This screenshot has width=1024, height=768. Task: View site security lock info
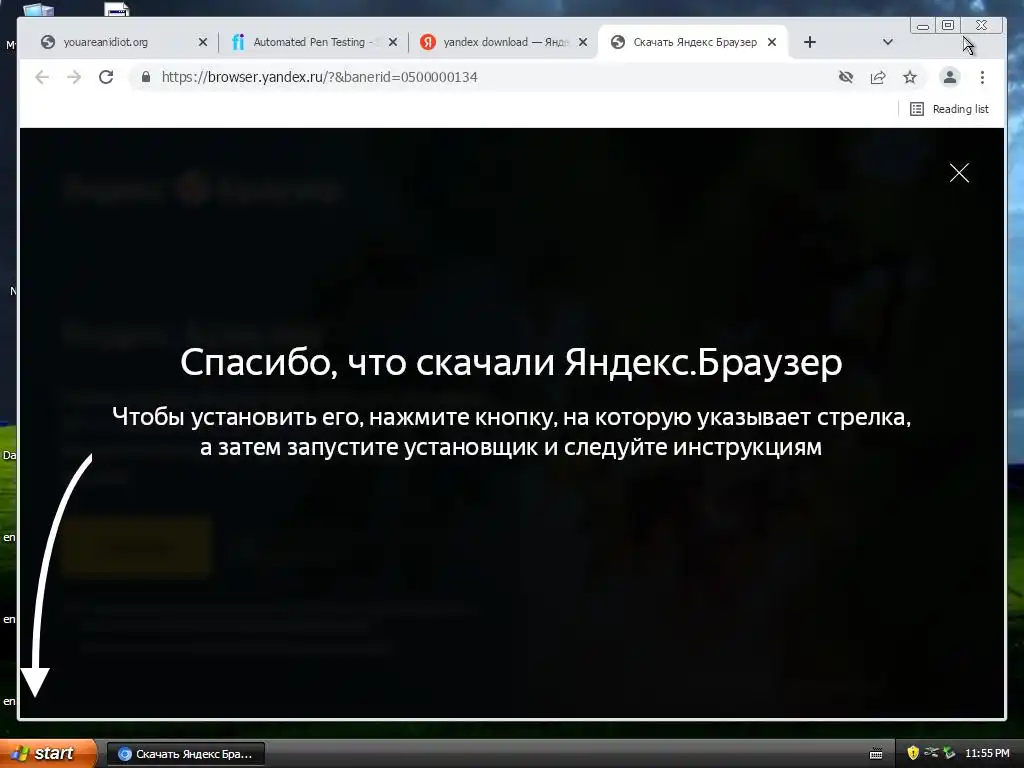click(x=146, y=77)
